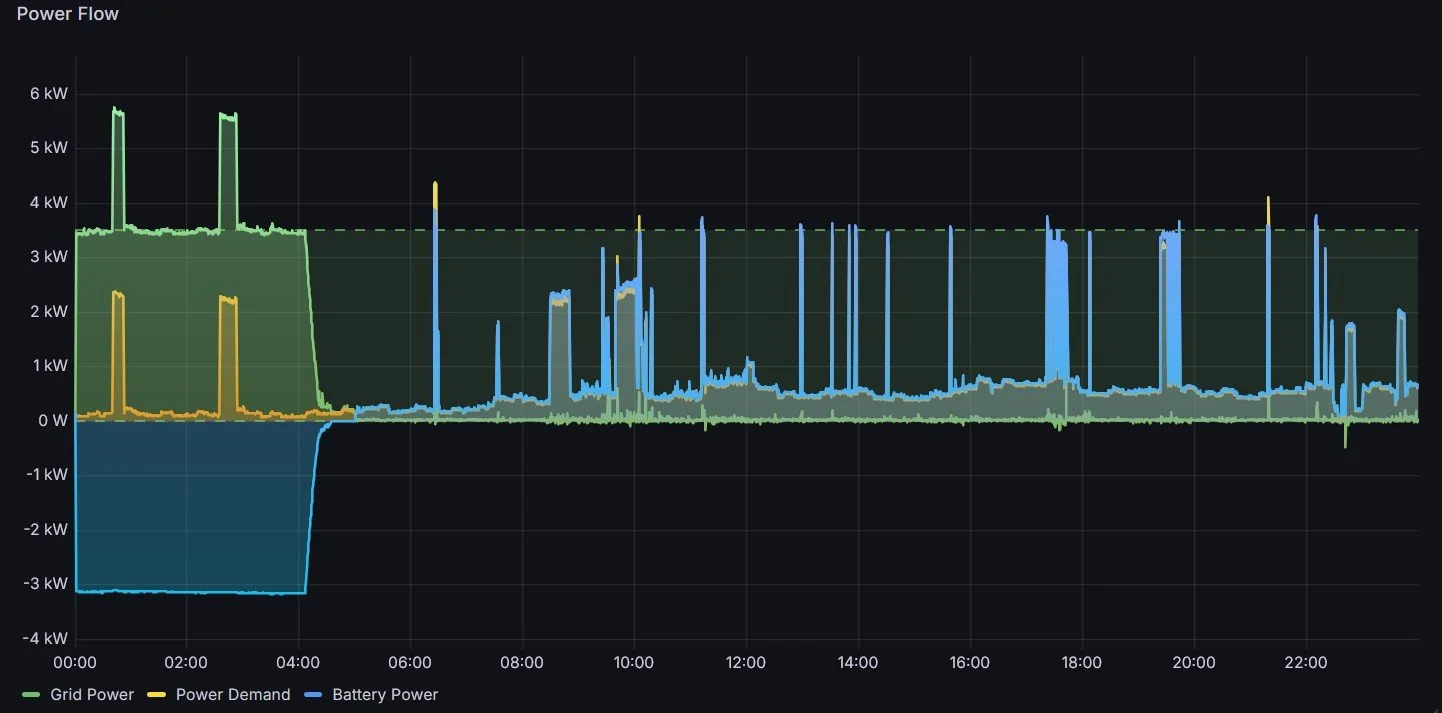Click the 22:00 time axis label
This screenshot has width=1442, height=713.
click(1306, 662)
